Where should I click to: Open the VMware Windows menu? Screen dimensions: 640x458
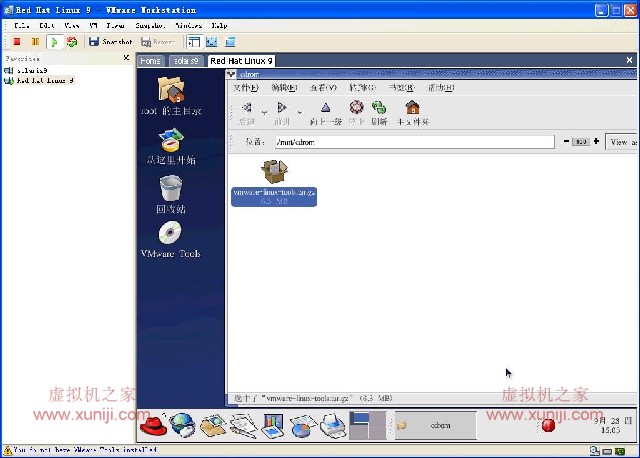tap(189, 25)
